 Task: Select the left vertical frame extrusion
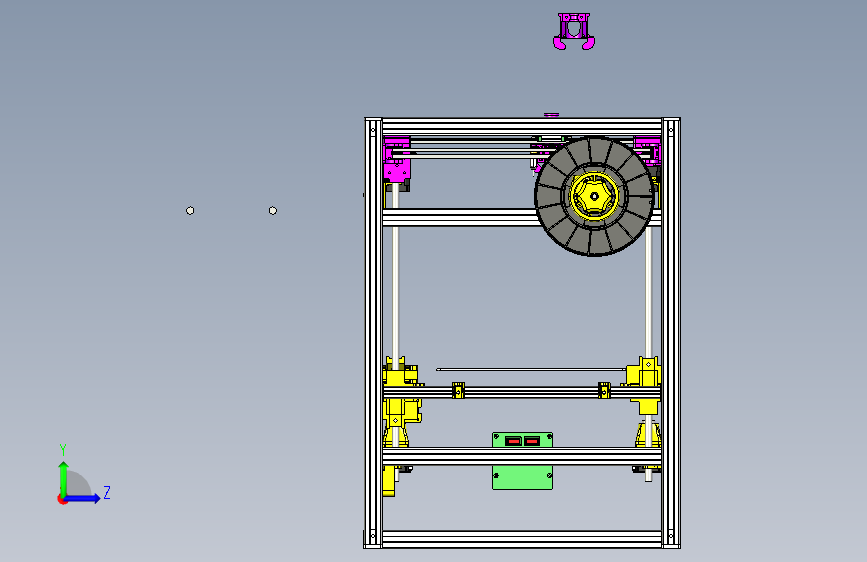click(373, 332)
